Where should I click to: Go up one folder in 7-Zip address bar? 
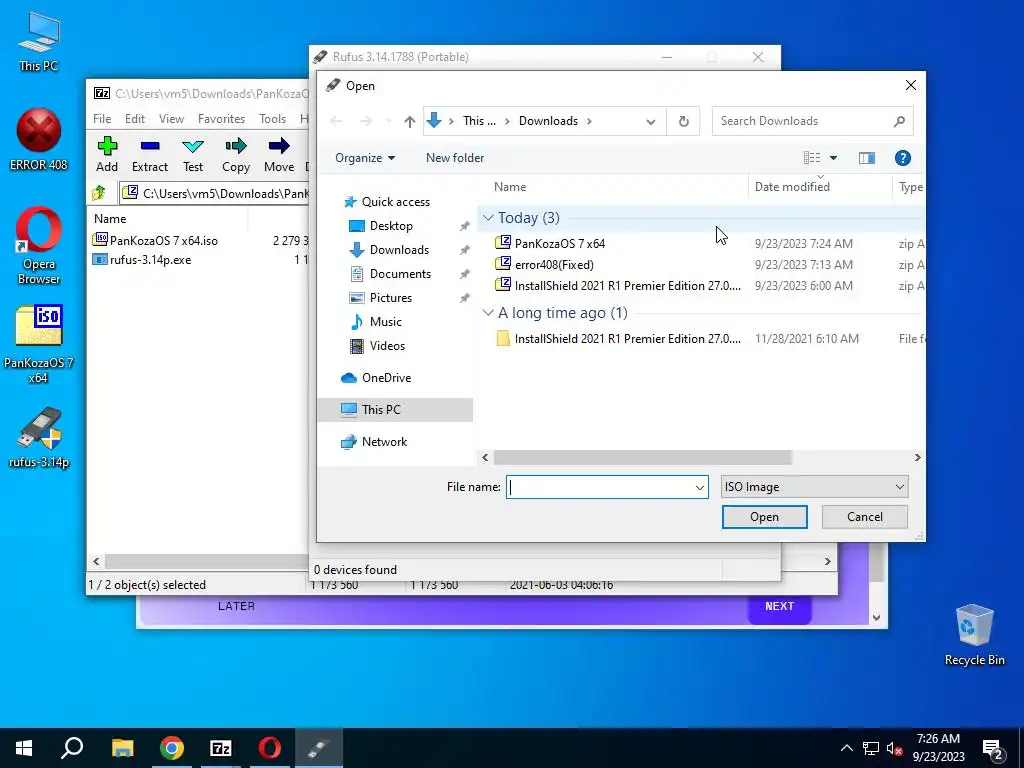99,193
